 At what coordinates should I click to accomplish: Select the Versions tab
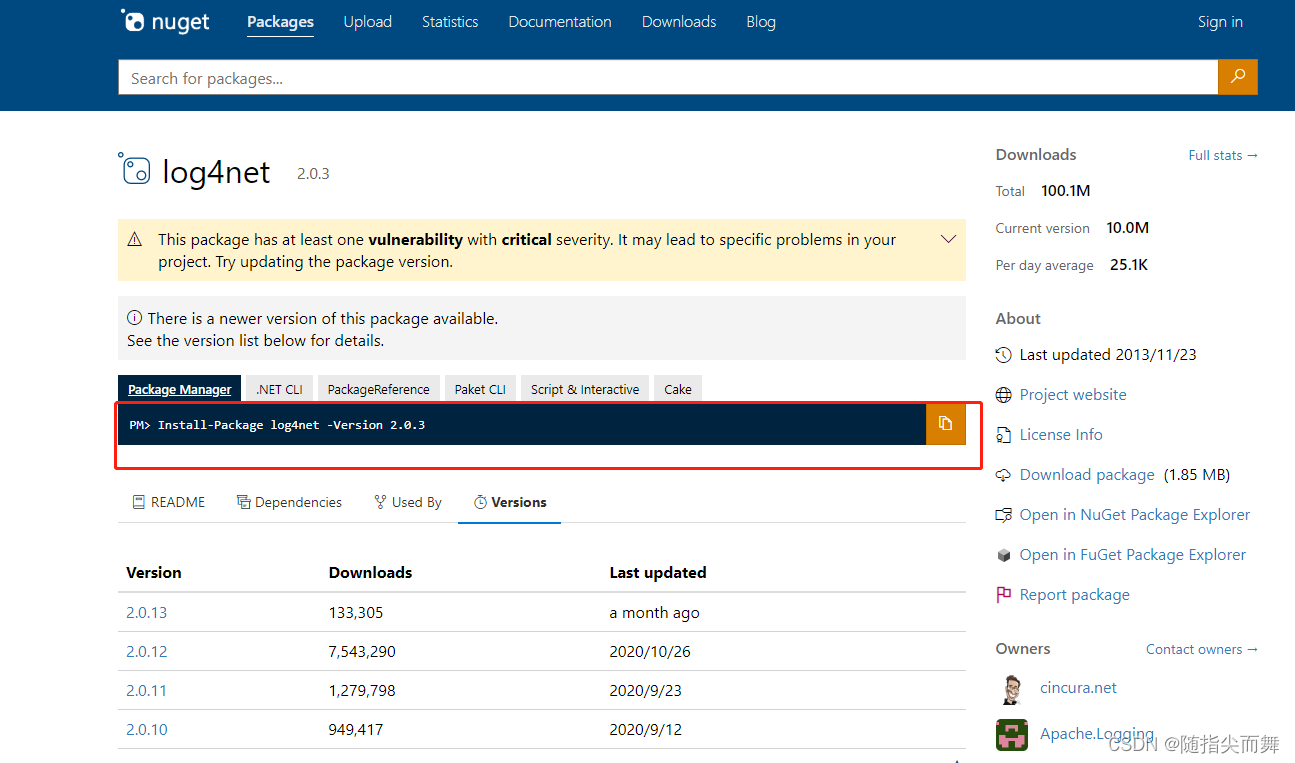pyautogui.click(x=510, y=502)
